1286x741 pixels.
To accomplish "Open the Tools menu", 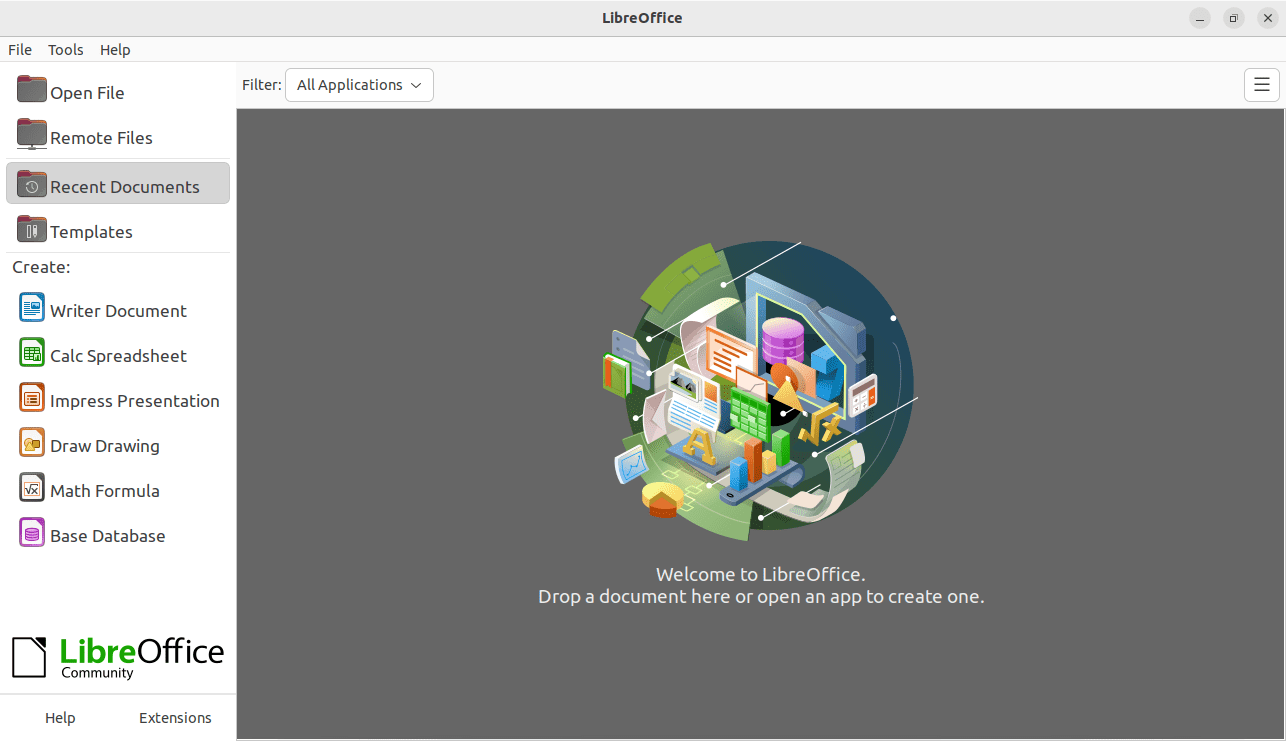I will 65,49.
